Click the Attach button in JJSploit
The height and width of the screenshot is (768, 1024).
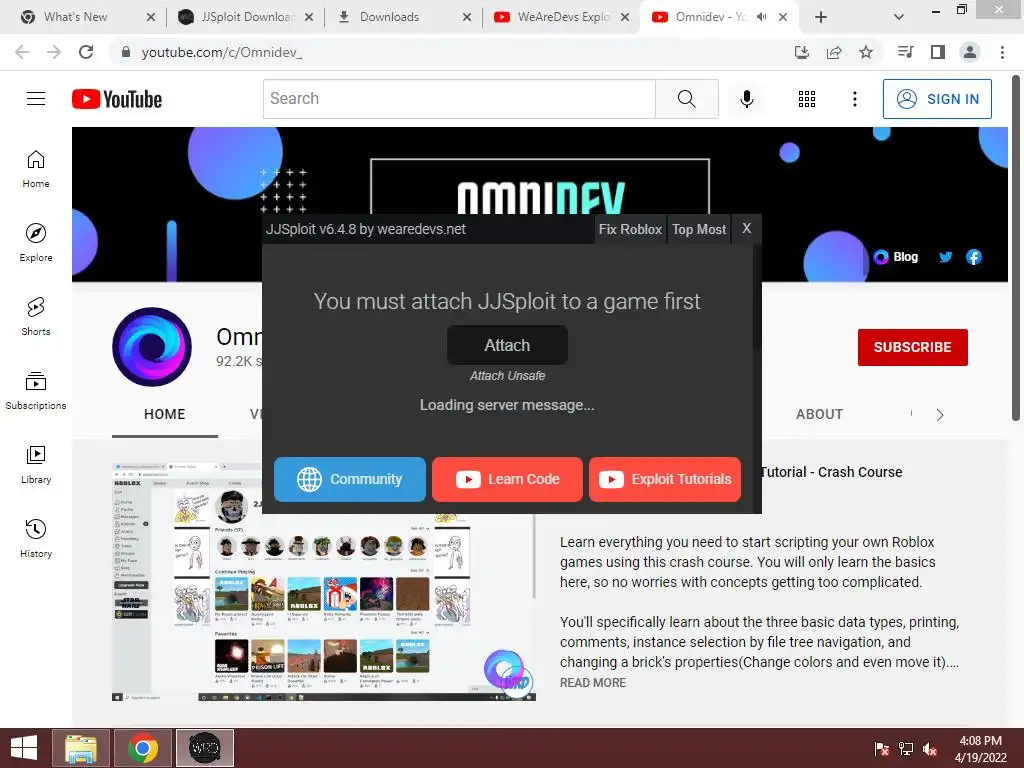[507, 345]
